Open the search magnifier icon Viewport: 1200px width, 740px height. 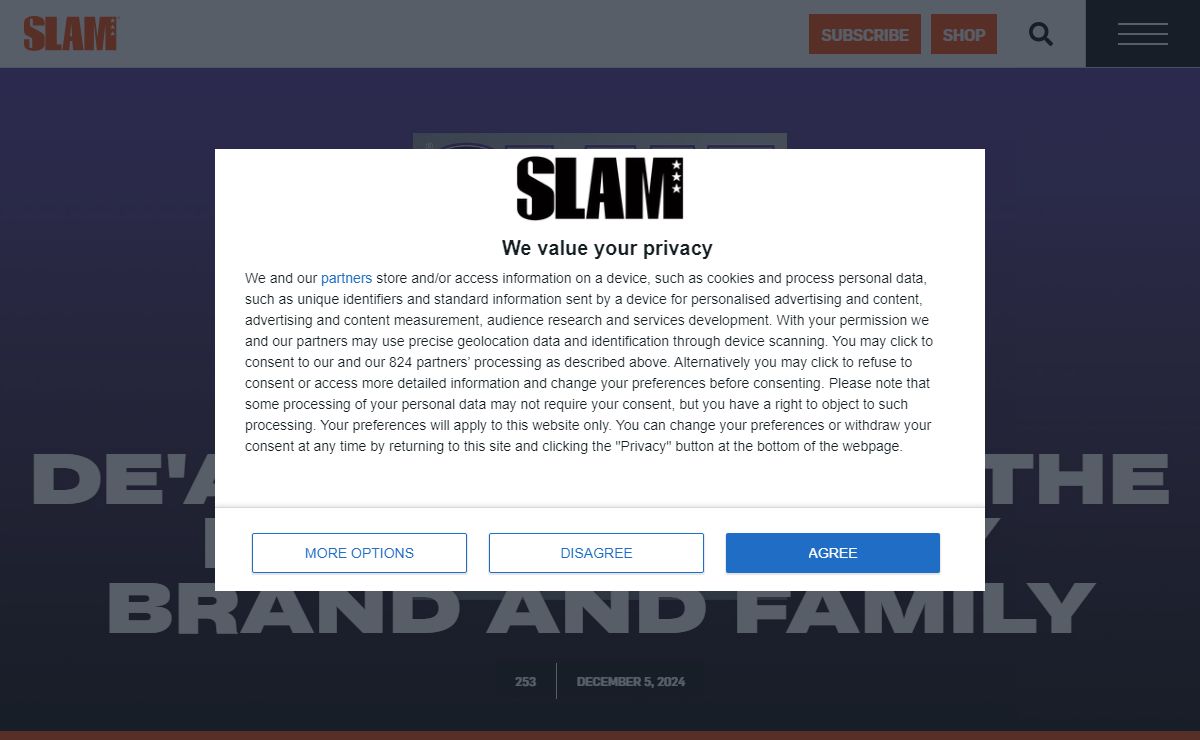tap(1041, 34)
